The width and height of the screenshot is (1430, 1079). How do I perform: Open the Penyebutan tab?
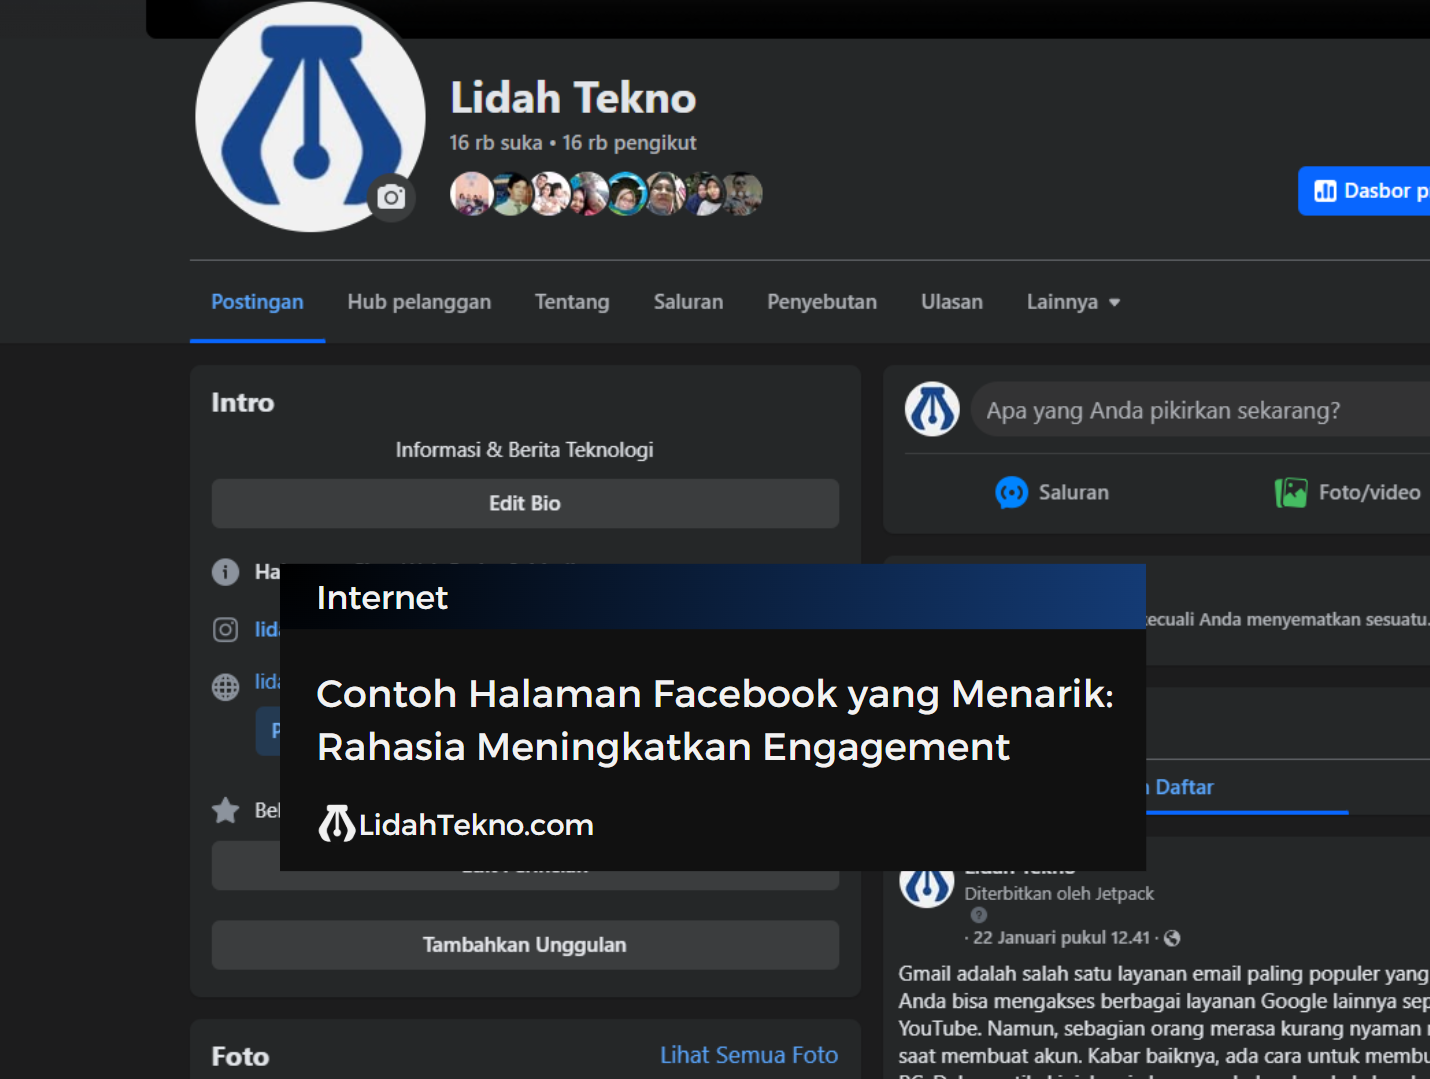pos(822,302)
